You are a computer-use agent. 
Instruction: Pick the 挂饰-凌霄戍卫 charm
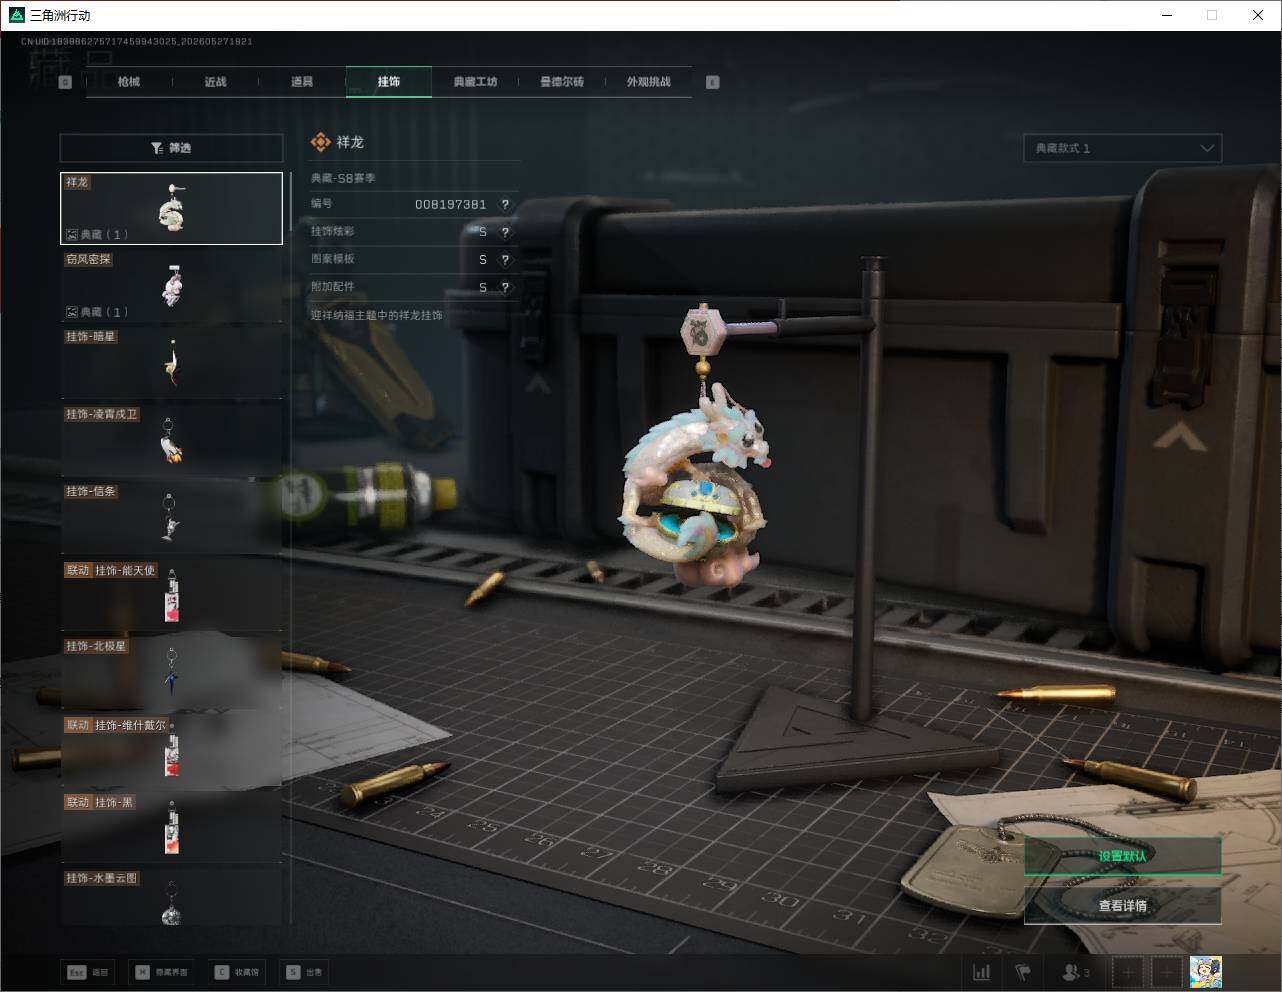[x=171, y=440]
